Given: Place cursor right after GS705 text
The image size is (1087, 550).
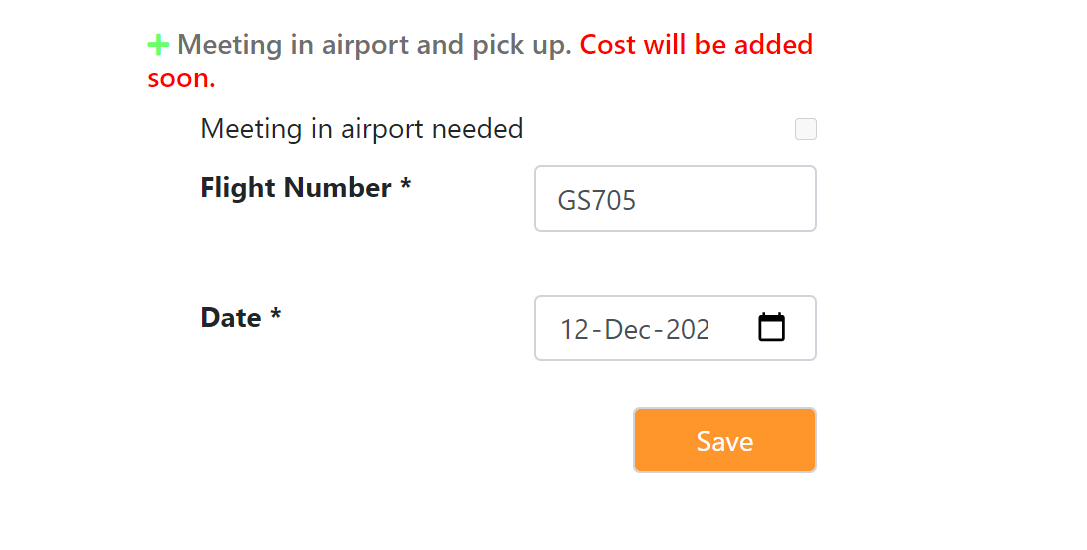Looking at the screenshot, I should click(x=638, y=200).
